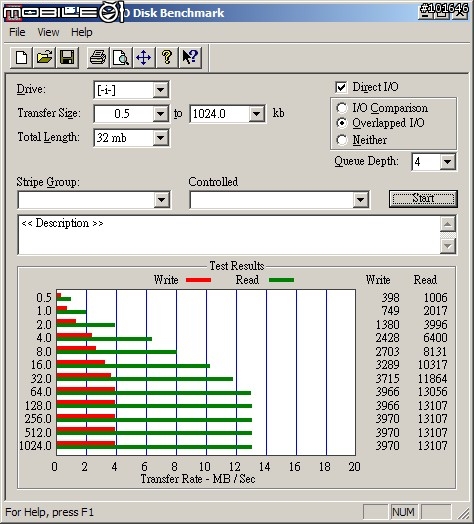This screenshot has height=524, width=474.
Task: Select the Neither radio button
Action: (x=342, y=140)
